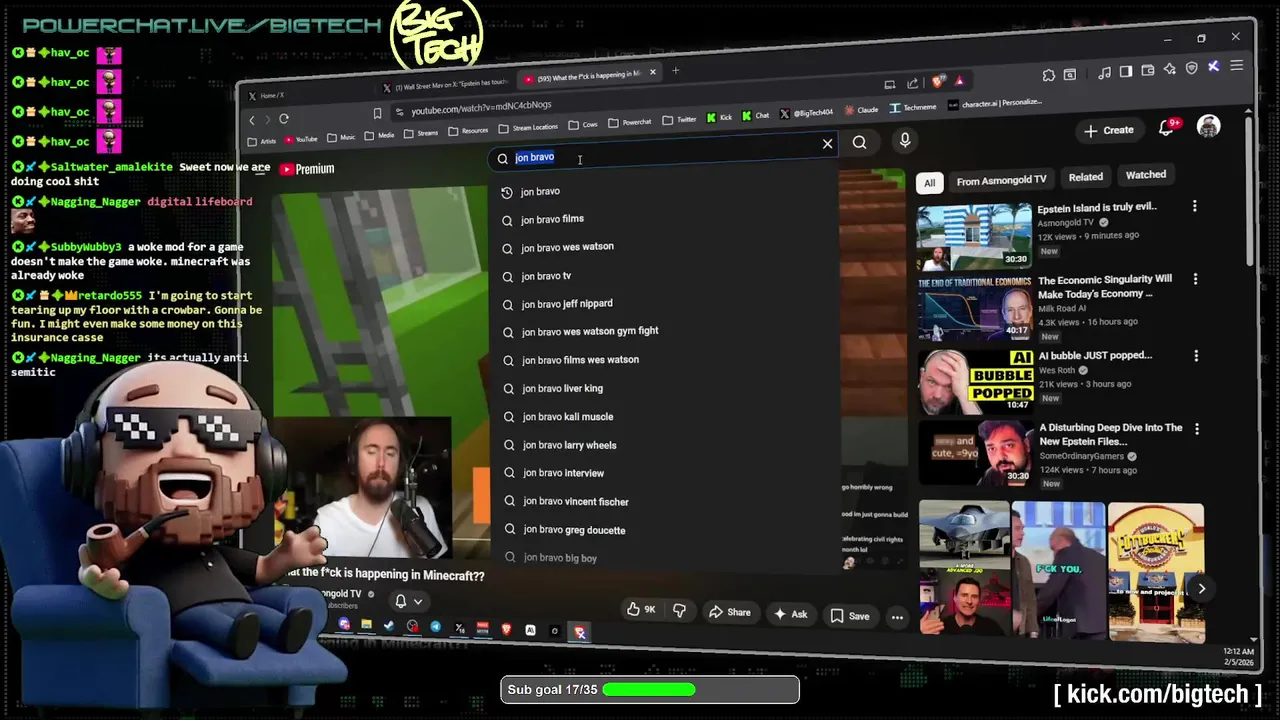Viewport: 1280px width, 720px height.
Task: Clear the YouTube search box with X
Action: [827, 144]
